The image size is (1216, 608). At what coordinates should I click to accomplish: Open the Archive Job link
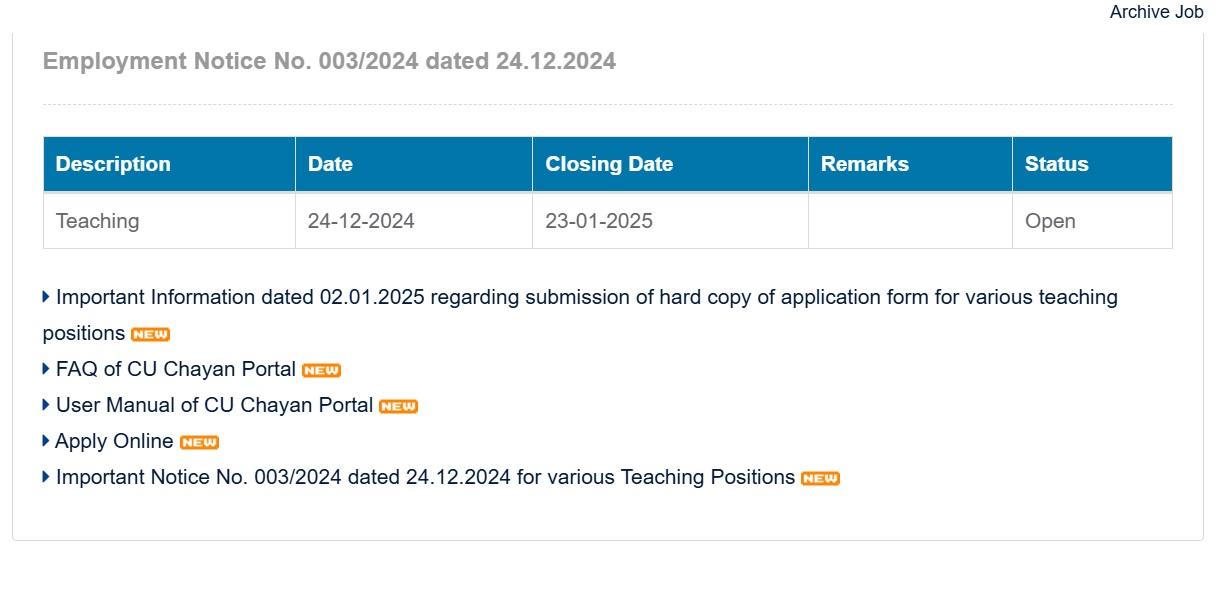click(1156, 13)
